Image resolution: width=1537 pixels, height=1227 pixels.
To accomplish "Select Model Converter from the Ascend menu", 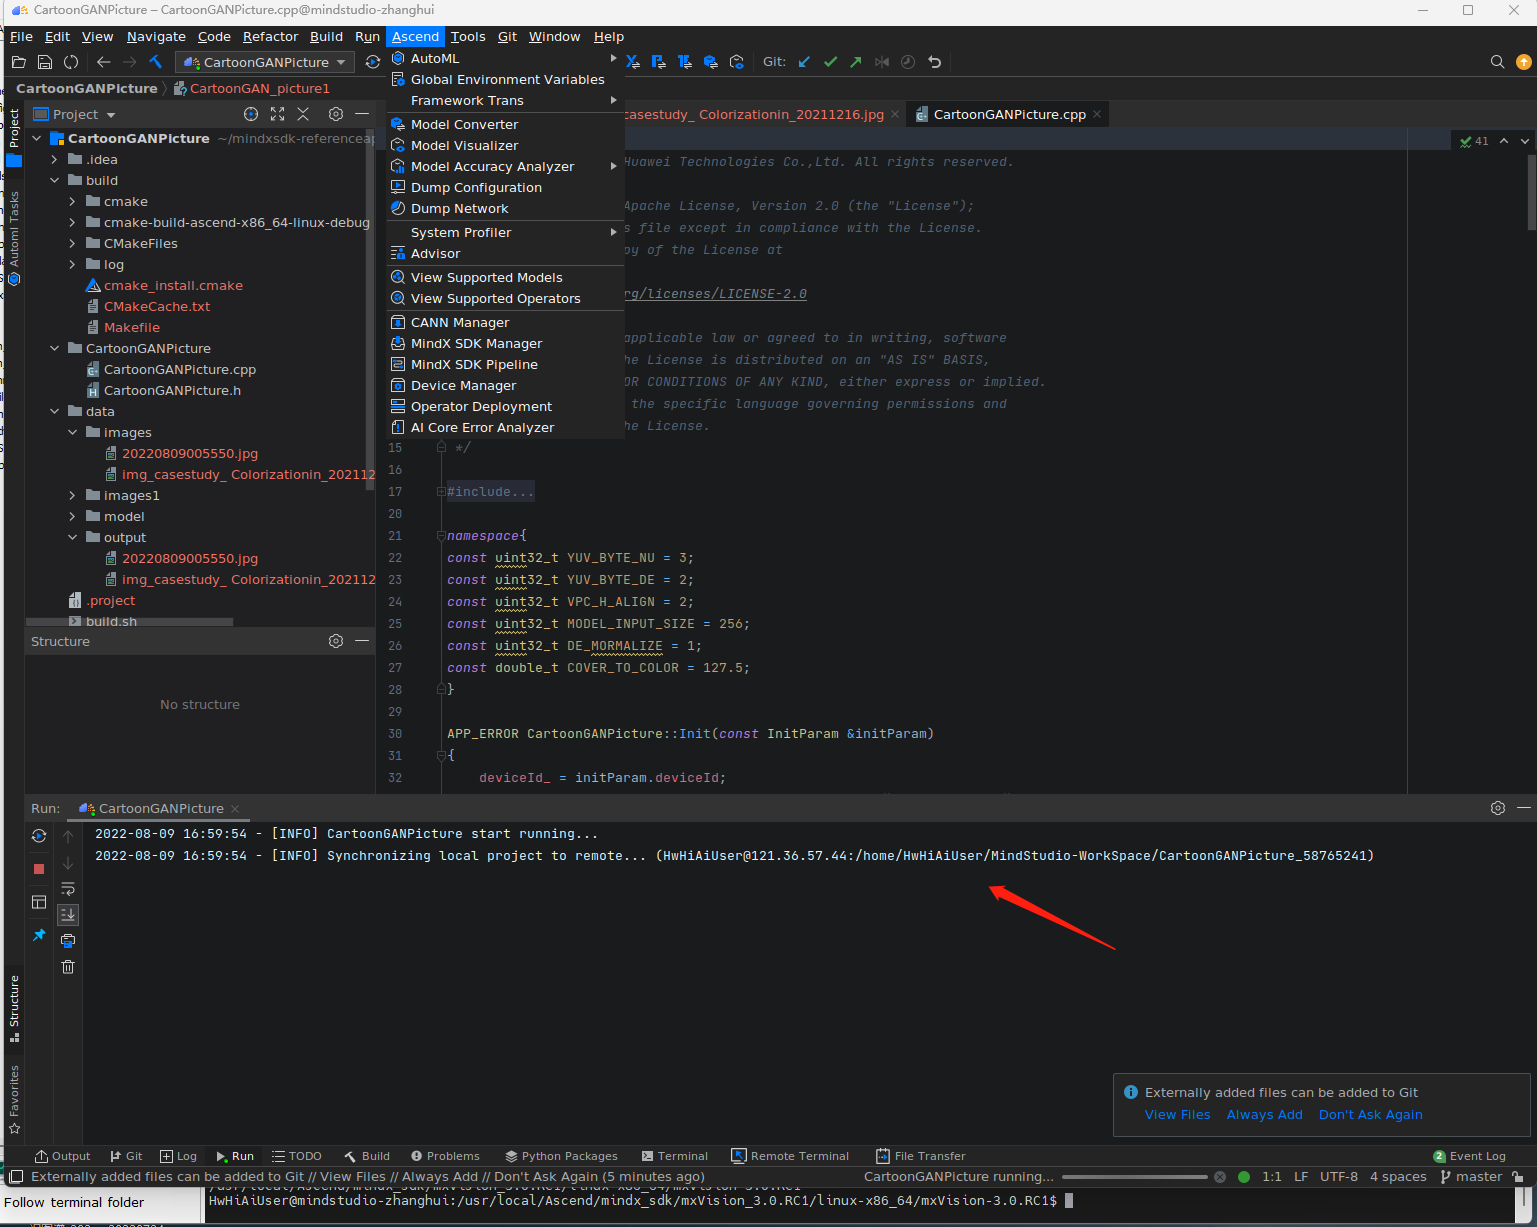I will tap(464, 125).
